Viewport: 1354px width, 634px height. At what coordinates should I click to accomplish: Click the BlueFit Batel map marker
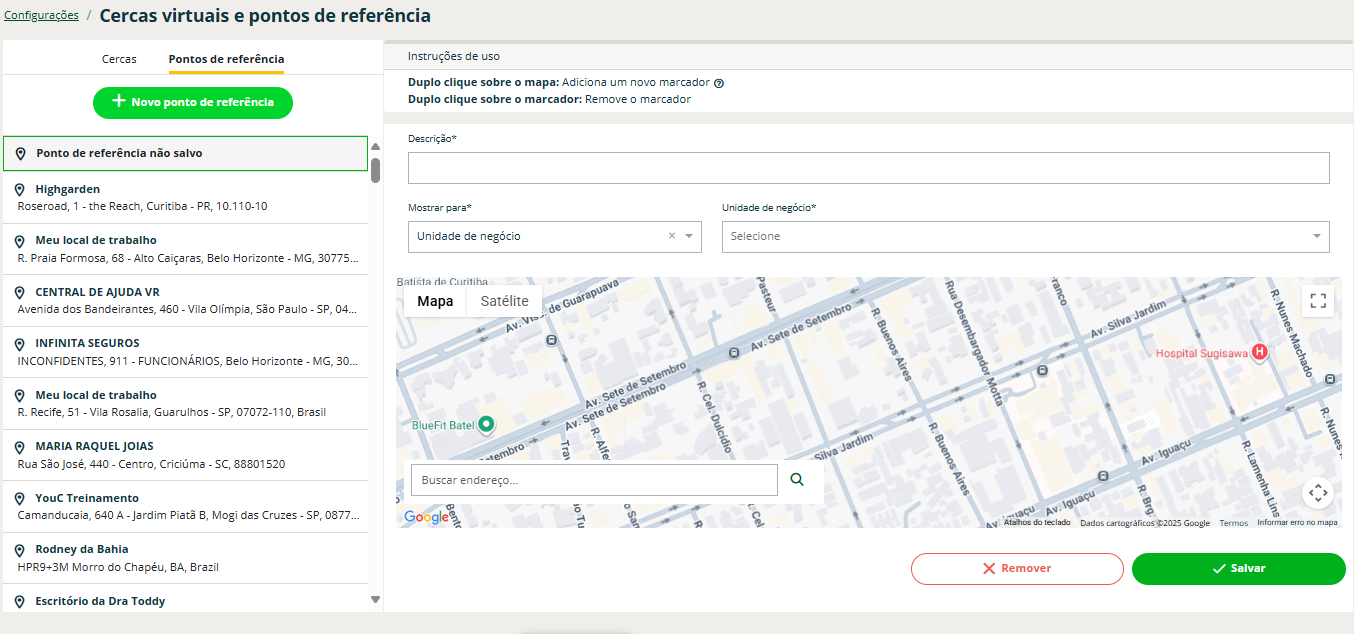click(x=486, y=424)
